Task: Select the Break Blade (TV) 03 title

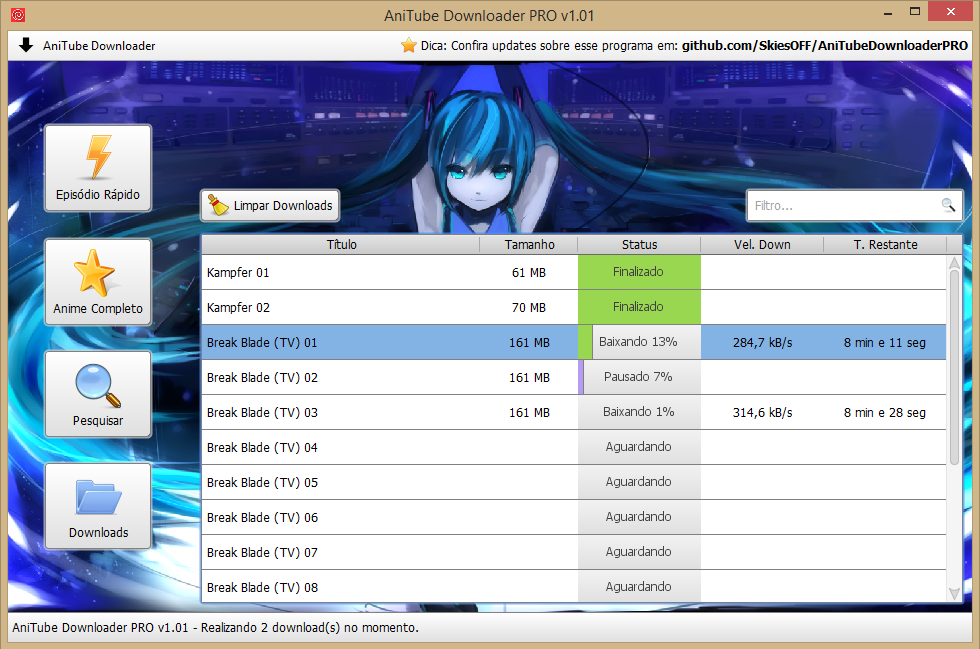Action: (262, 413)
